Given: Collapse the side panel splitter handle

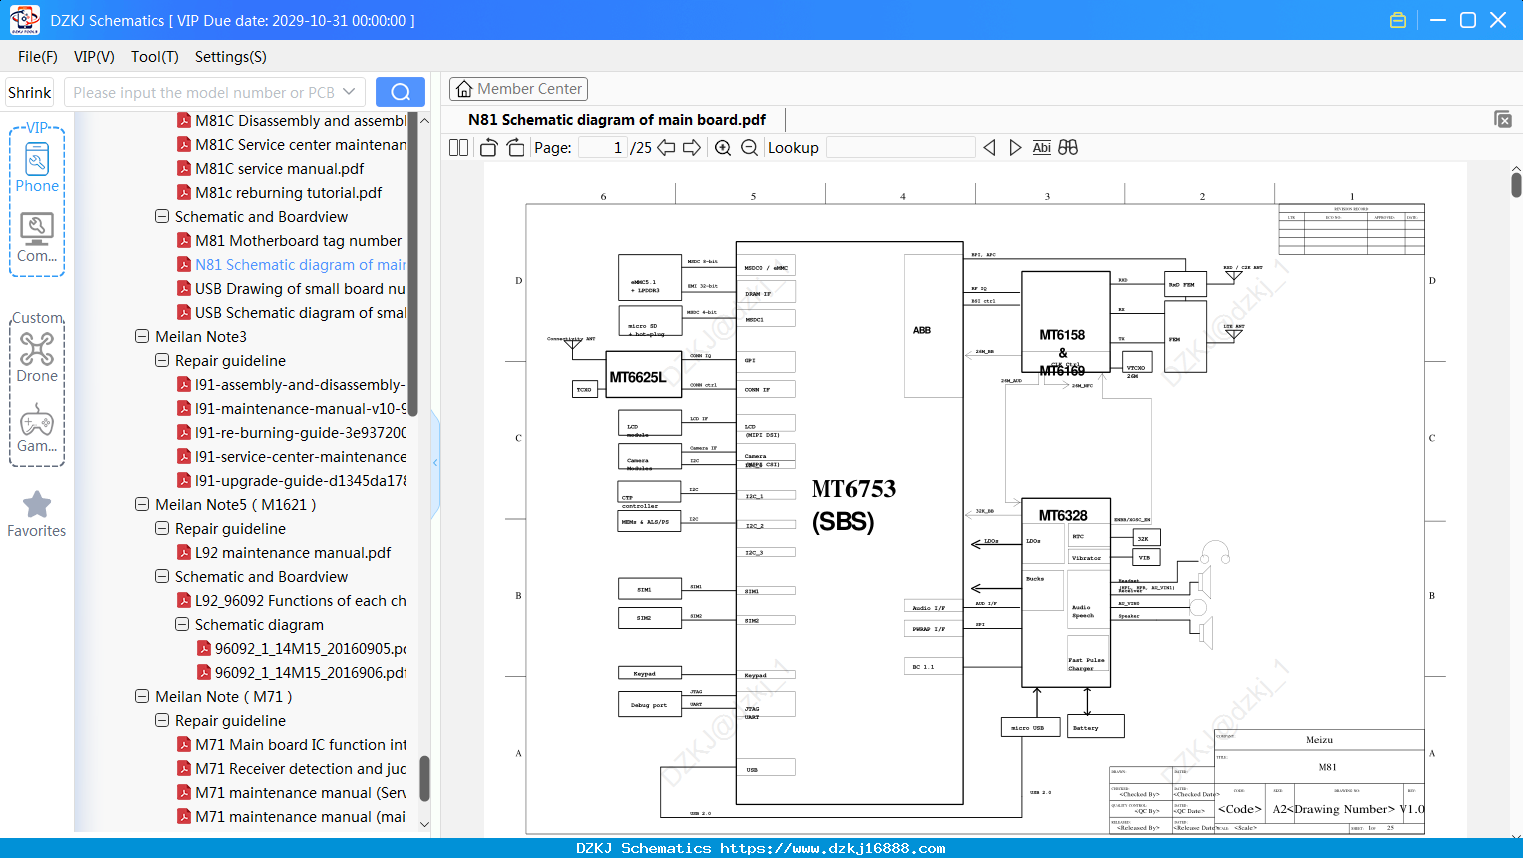Looking at the screenshot, I should [435, 463].
